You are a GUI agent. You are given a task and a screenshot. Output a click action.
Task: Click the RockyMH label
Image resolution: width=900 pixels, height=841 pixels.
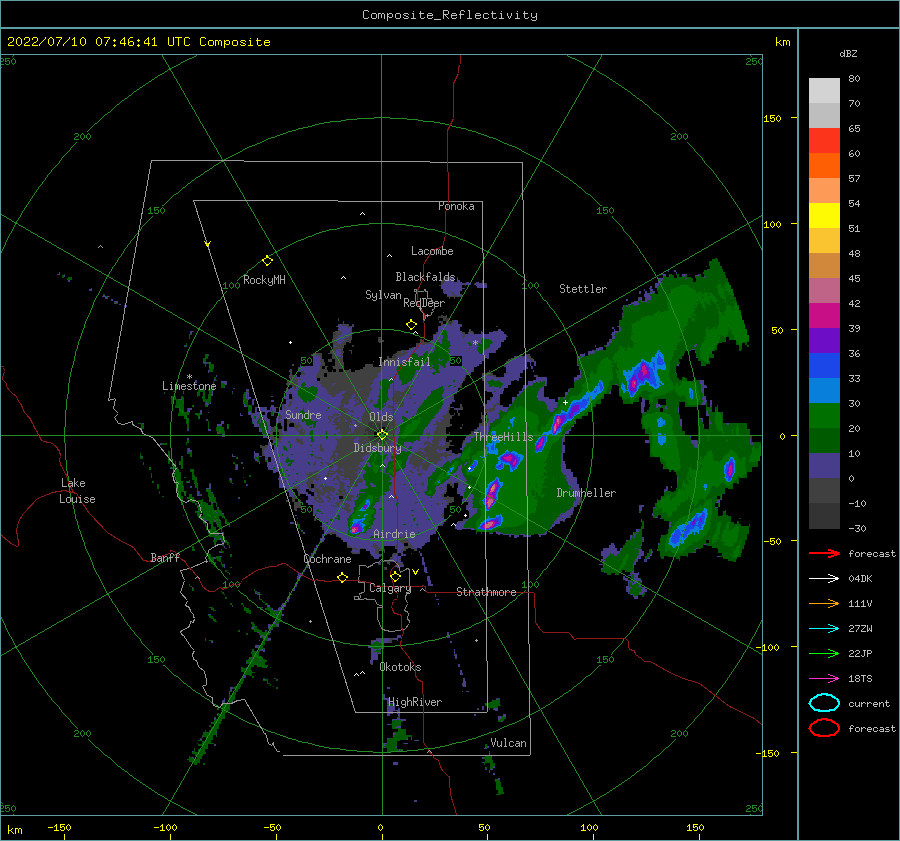click(264, 280)
